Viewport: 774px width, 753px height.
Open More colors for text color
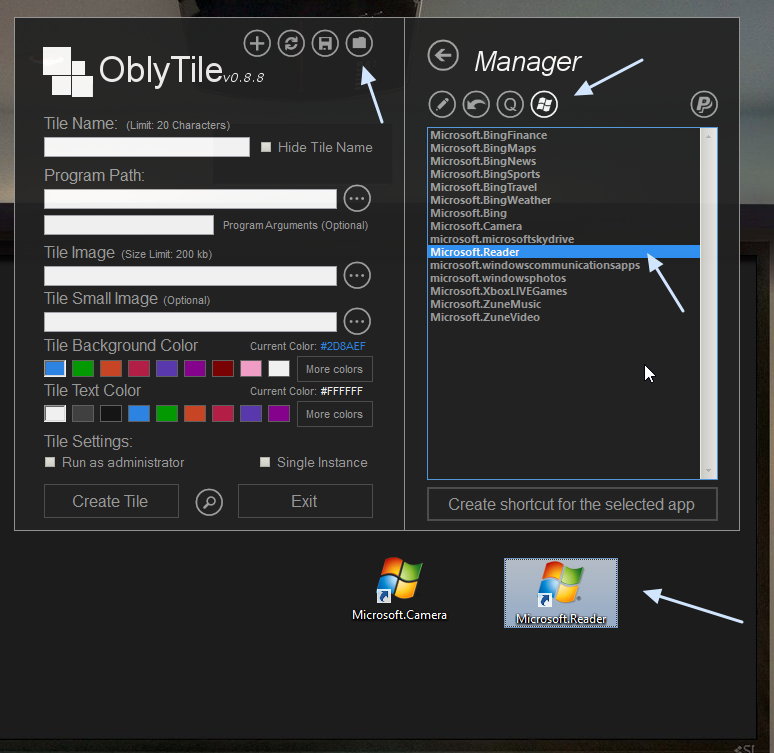tap(335, 414)
